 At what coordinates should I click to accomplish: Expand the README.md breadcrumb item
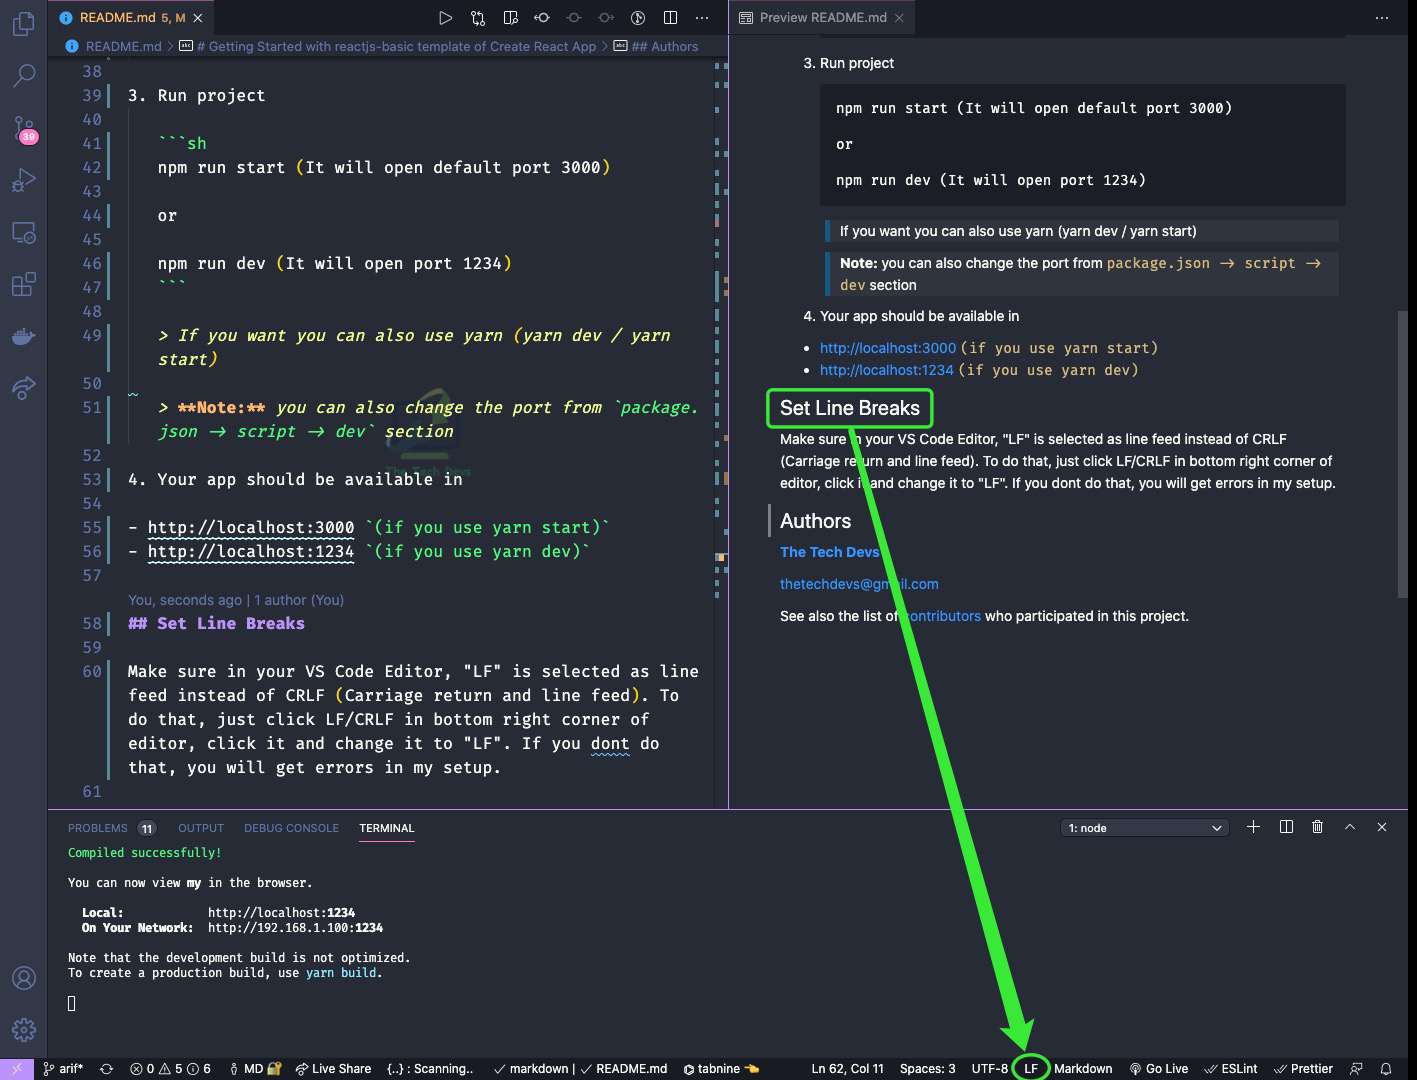(114, 46)
